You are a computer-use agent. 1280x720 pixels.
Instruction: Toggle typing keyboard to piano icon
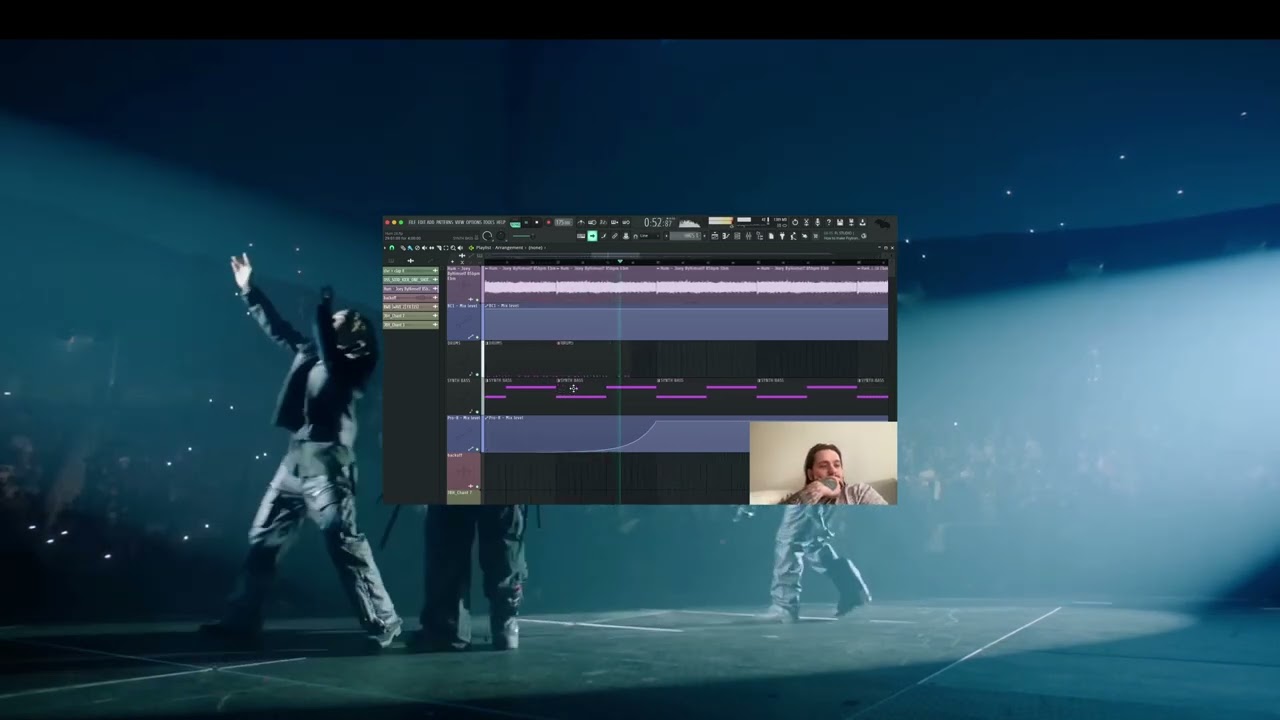click(581, 236)
